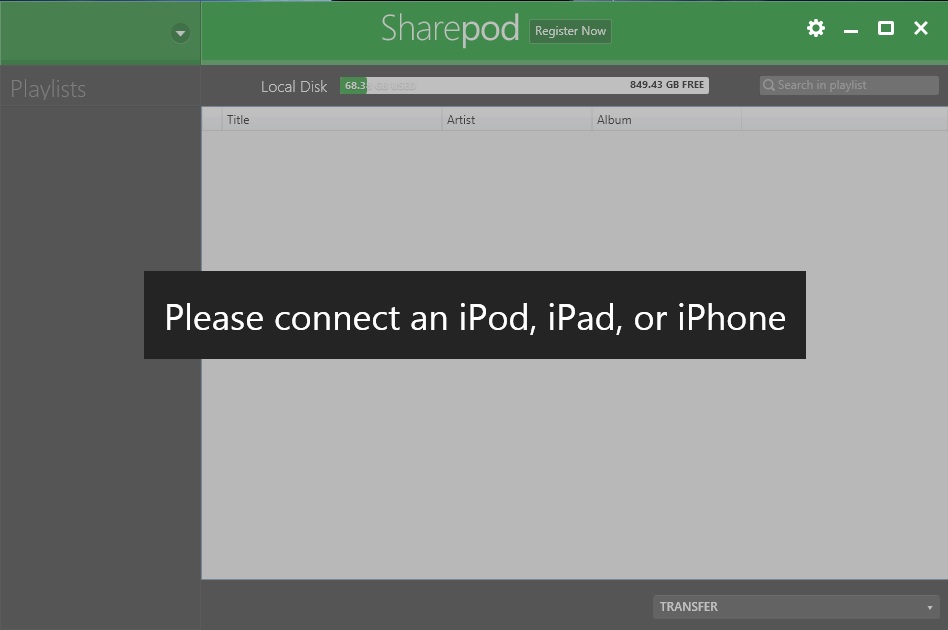Select the Playlists panel header

point(48,88)
